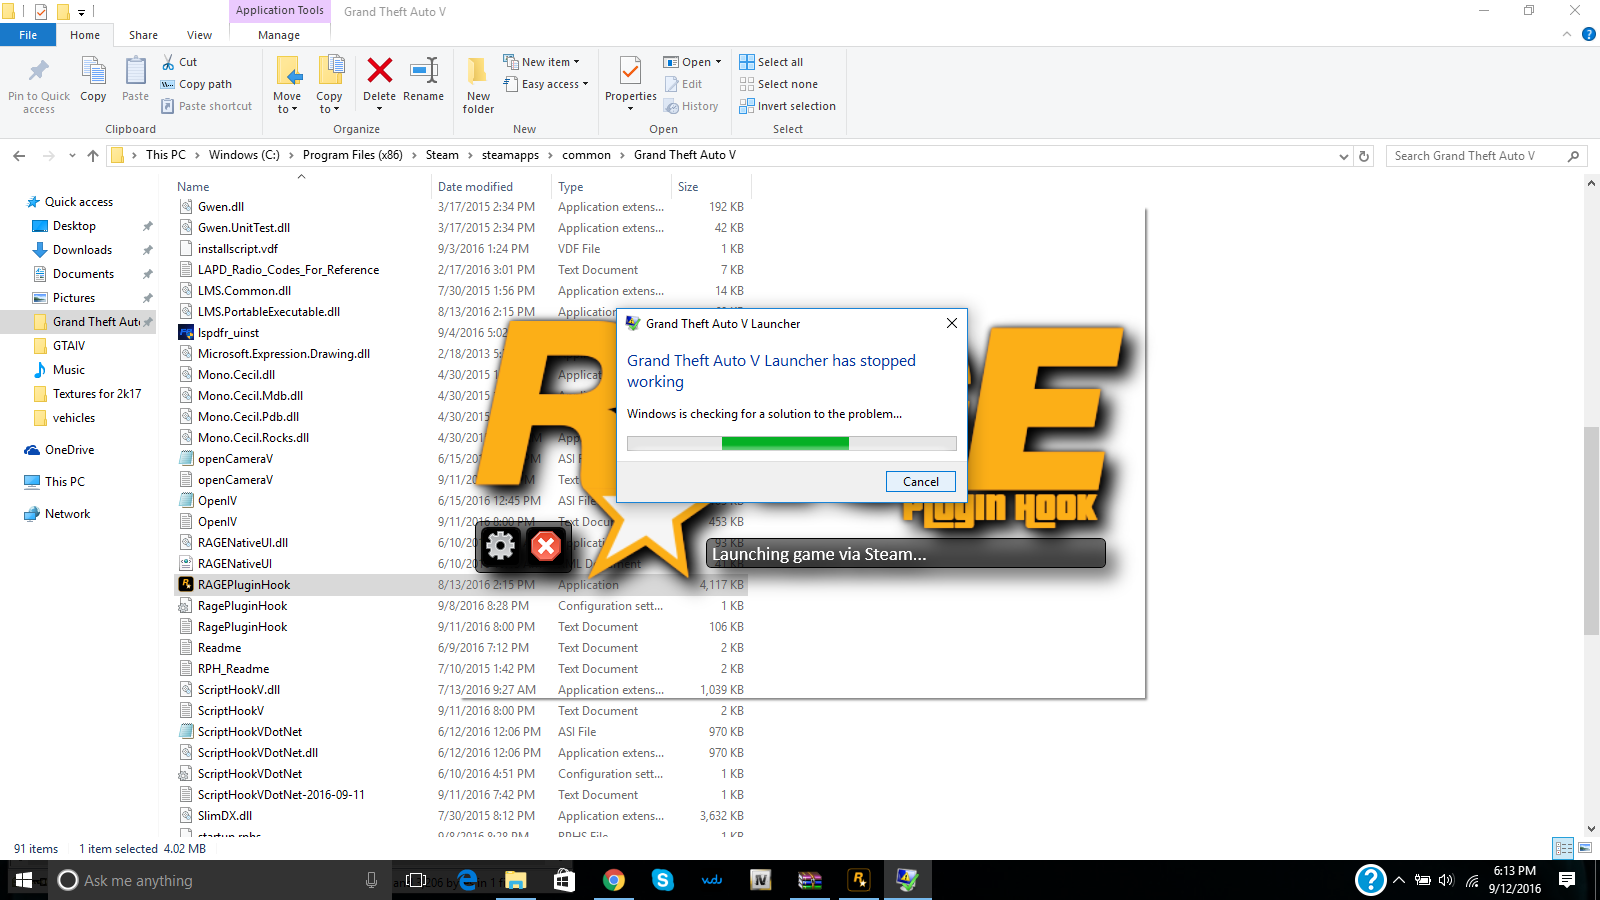The image size is (1600, 900).
Task: Switch to details view layout toggle
Action: pos(1563,848)
